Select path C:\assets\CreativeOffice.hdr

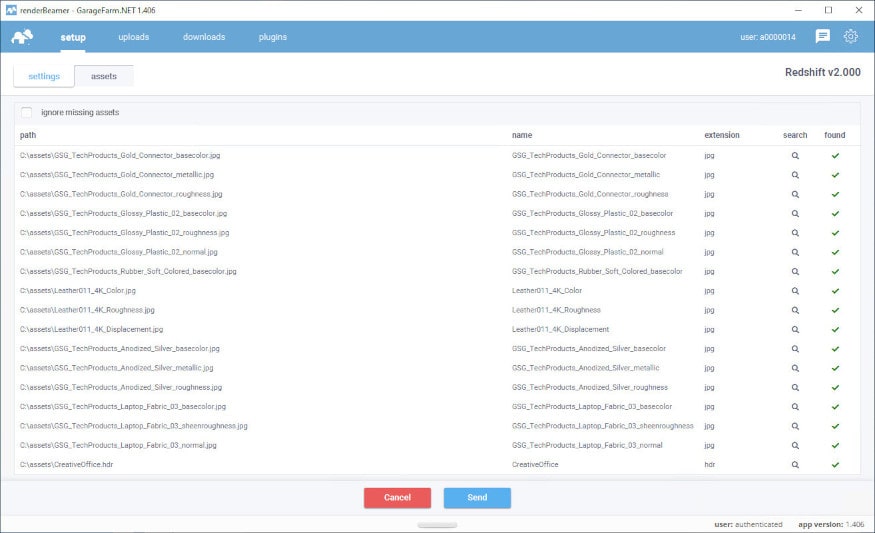pos(66,464)
